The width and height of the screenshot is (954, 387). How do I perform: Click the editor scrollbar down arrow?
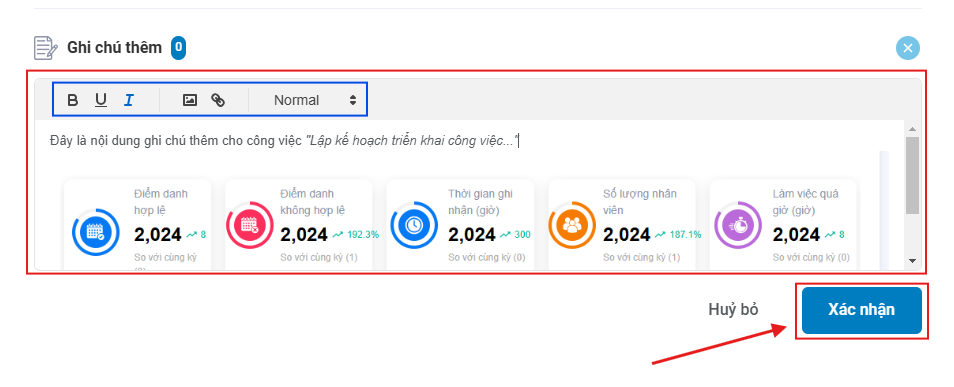pyautogui.click(x=911, y=261)
